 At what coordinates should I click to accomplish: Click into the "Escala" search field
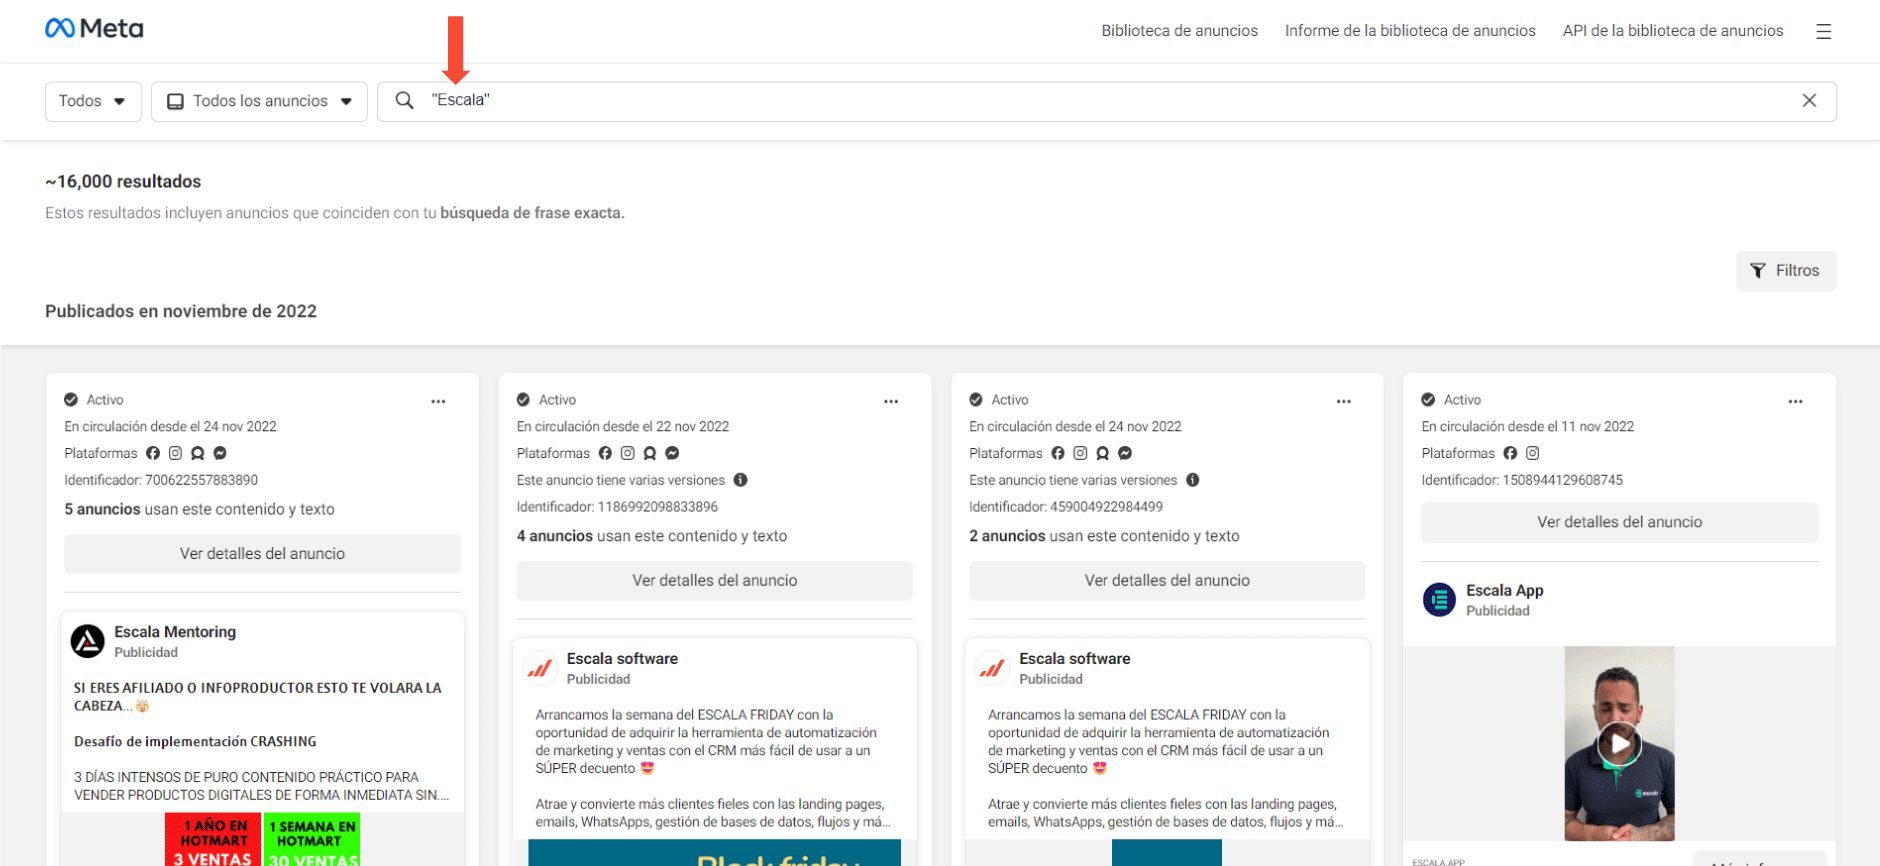pyautogui.click(x=1107, y=101)
